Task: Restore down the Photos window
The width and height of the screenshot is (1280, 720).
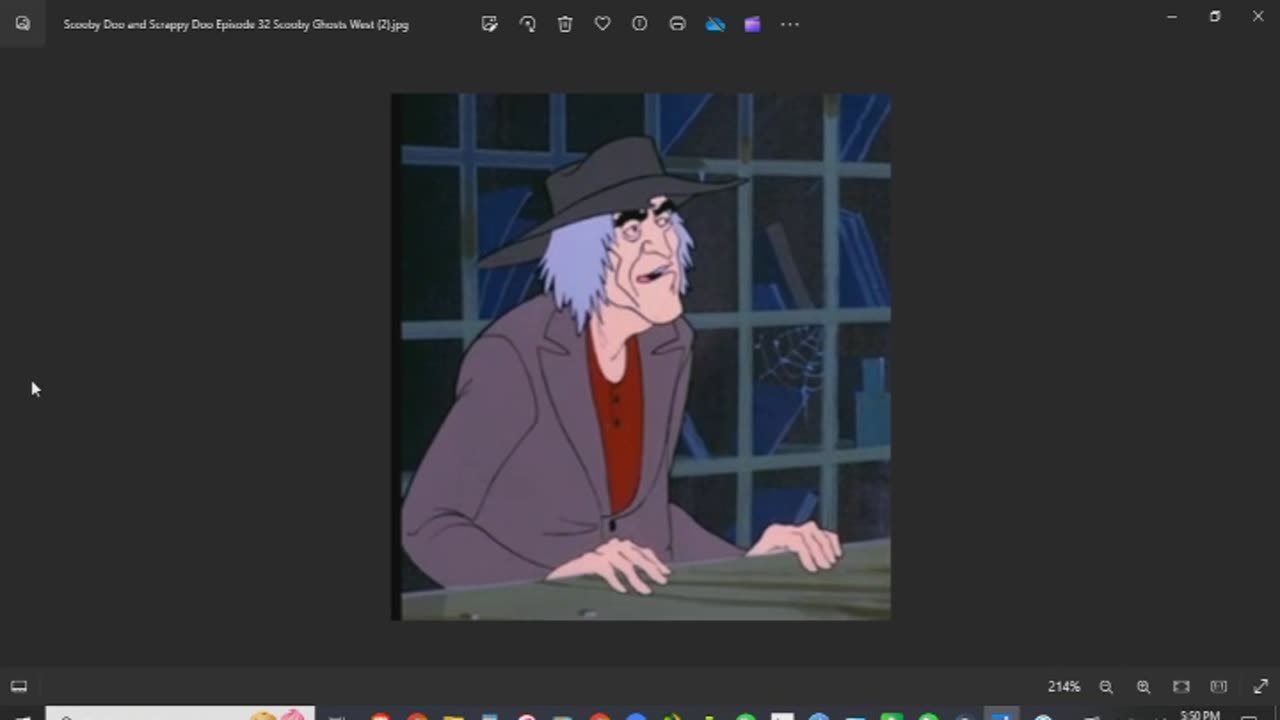Action: [x=1215, y=16]
